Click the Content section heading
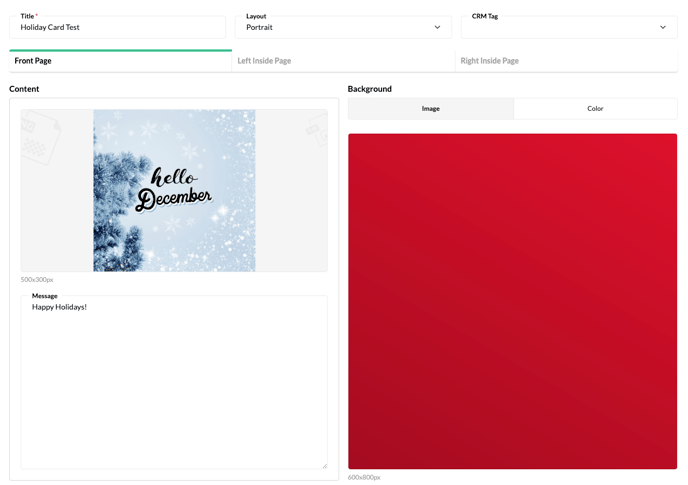 24,89
